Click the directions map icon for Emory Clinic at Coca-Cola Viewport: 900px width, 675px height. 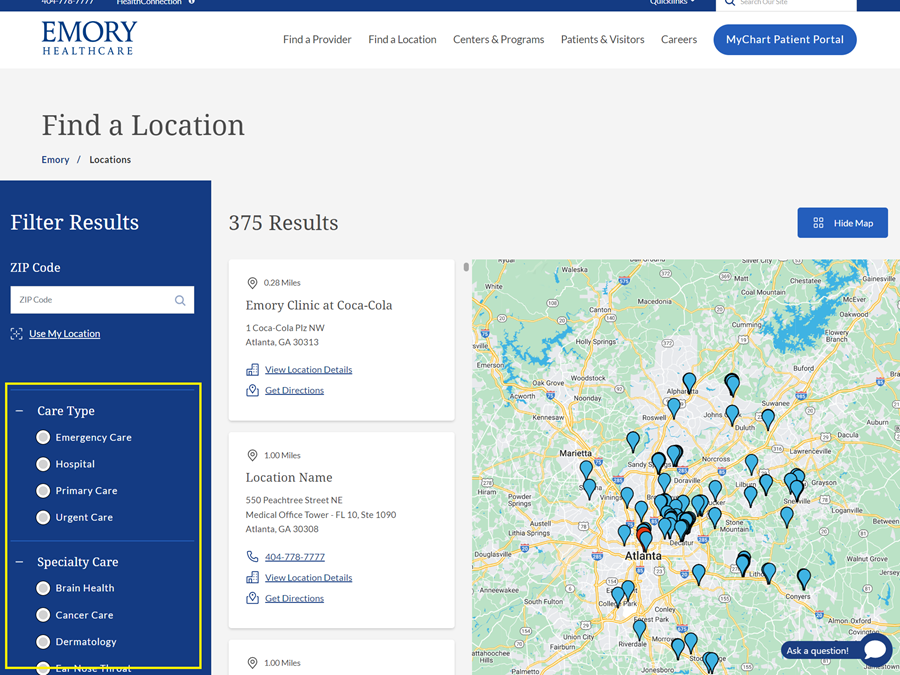click(x=253, y=390)
